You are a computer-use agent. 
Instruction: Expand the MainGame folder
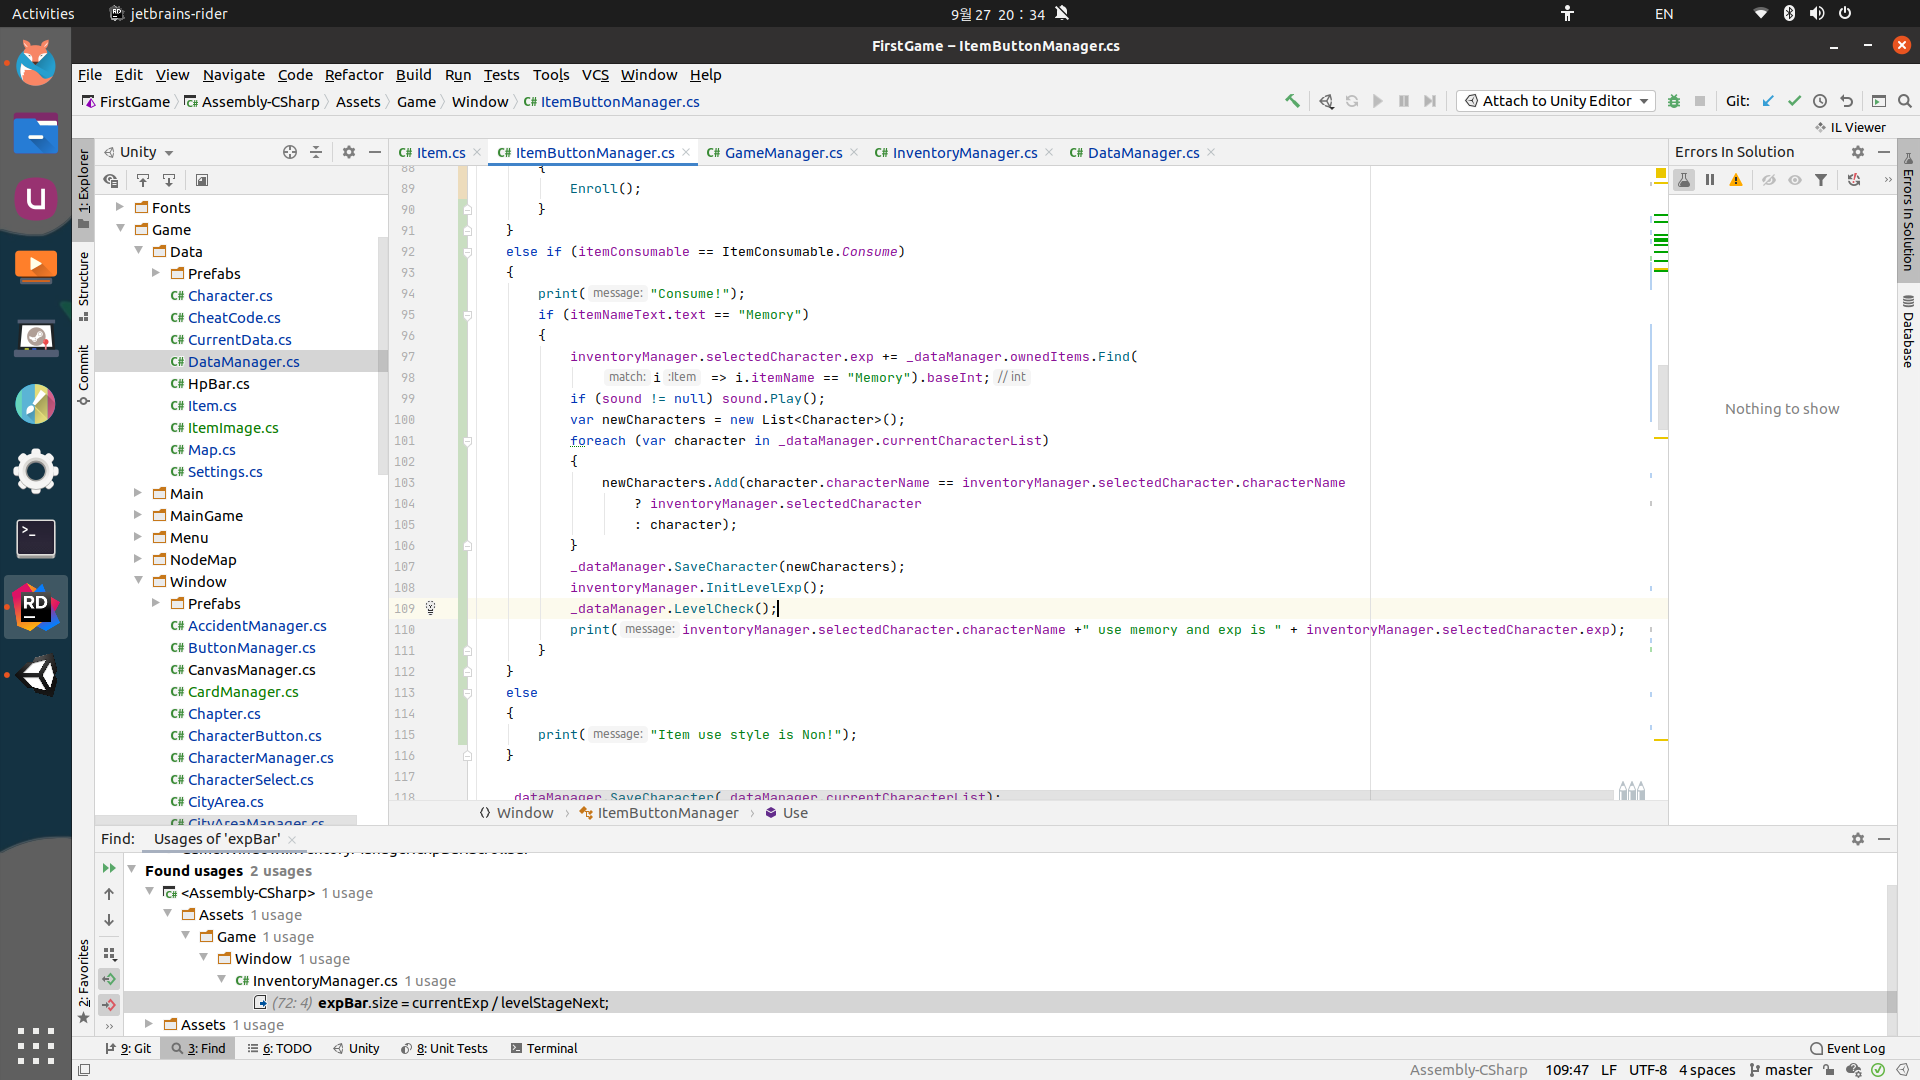138,515
